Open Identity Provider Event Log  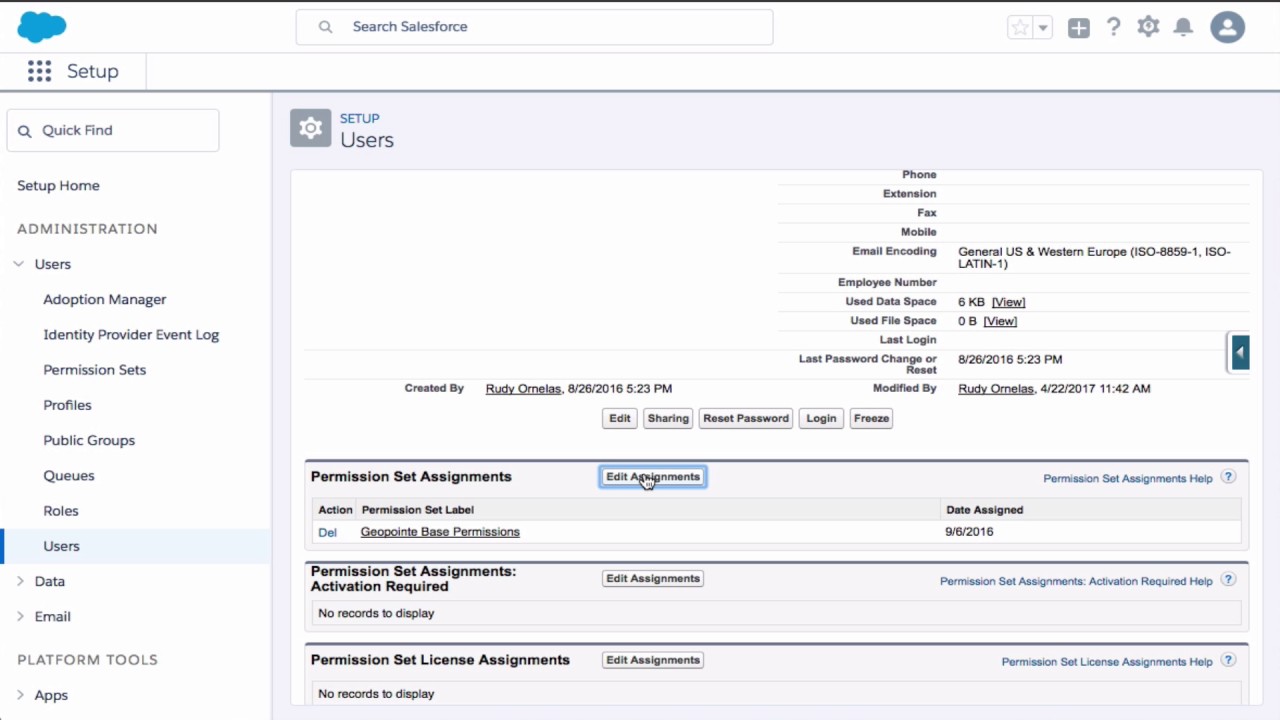pos(131,334)
